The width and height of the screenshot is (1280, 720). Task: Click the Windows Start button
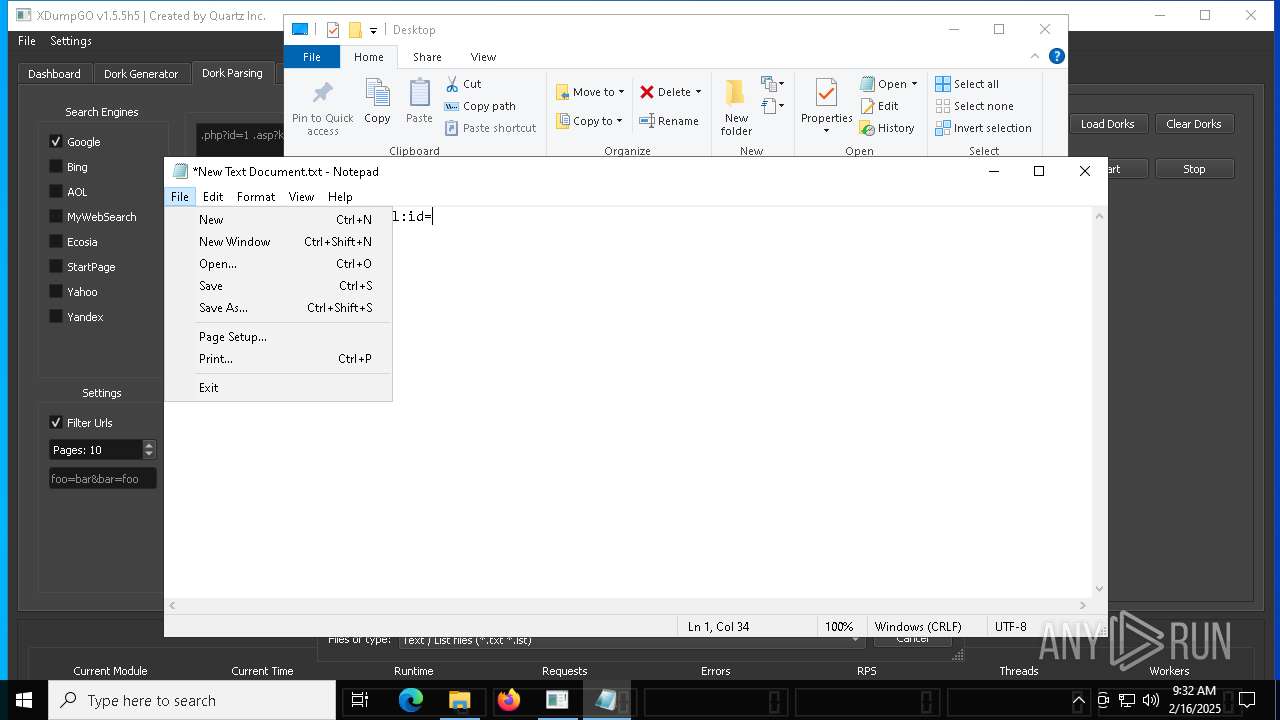pyautogui.click(x=24, y=700)
